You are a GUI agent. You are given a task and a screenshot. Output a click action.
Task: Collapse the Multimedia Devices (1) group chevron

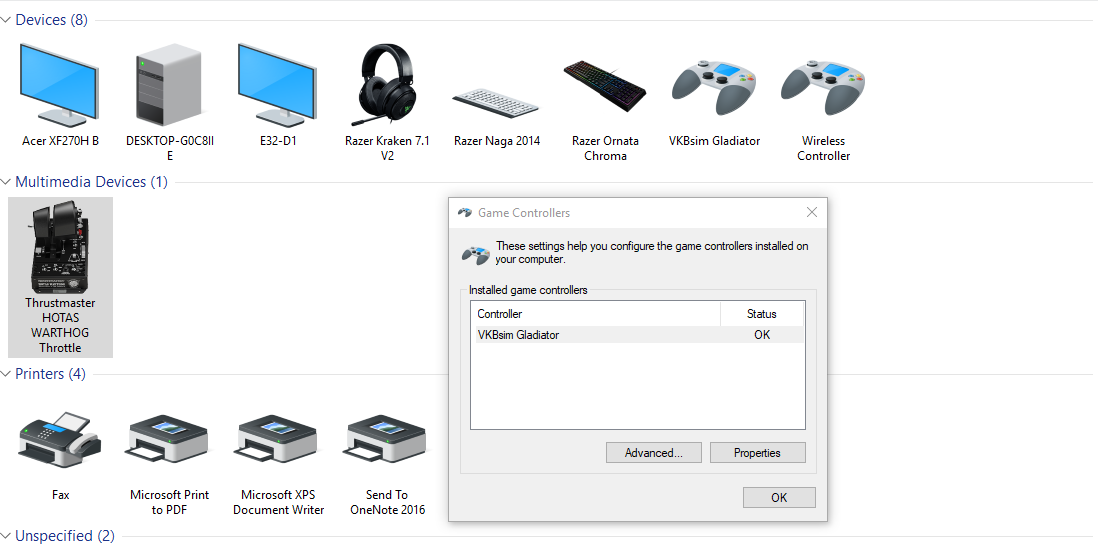[6, 183]
